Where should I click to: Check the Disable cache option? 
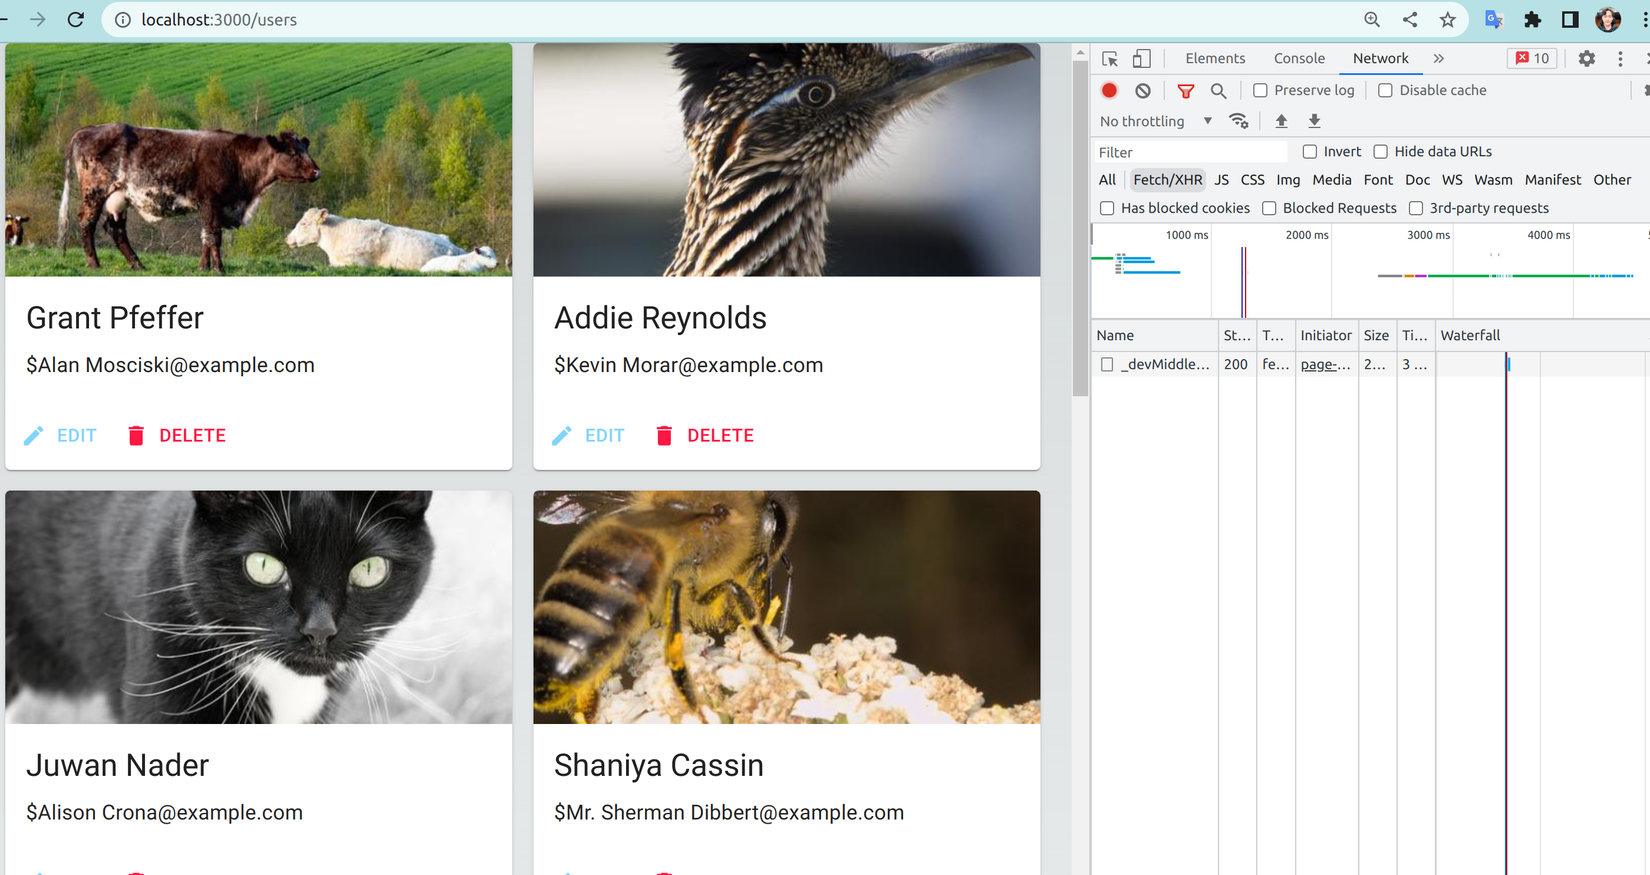coord(1385,90)
